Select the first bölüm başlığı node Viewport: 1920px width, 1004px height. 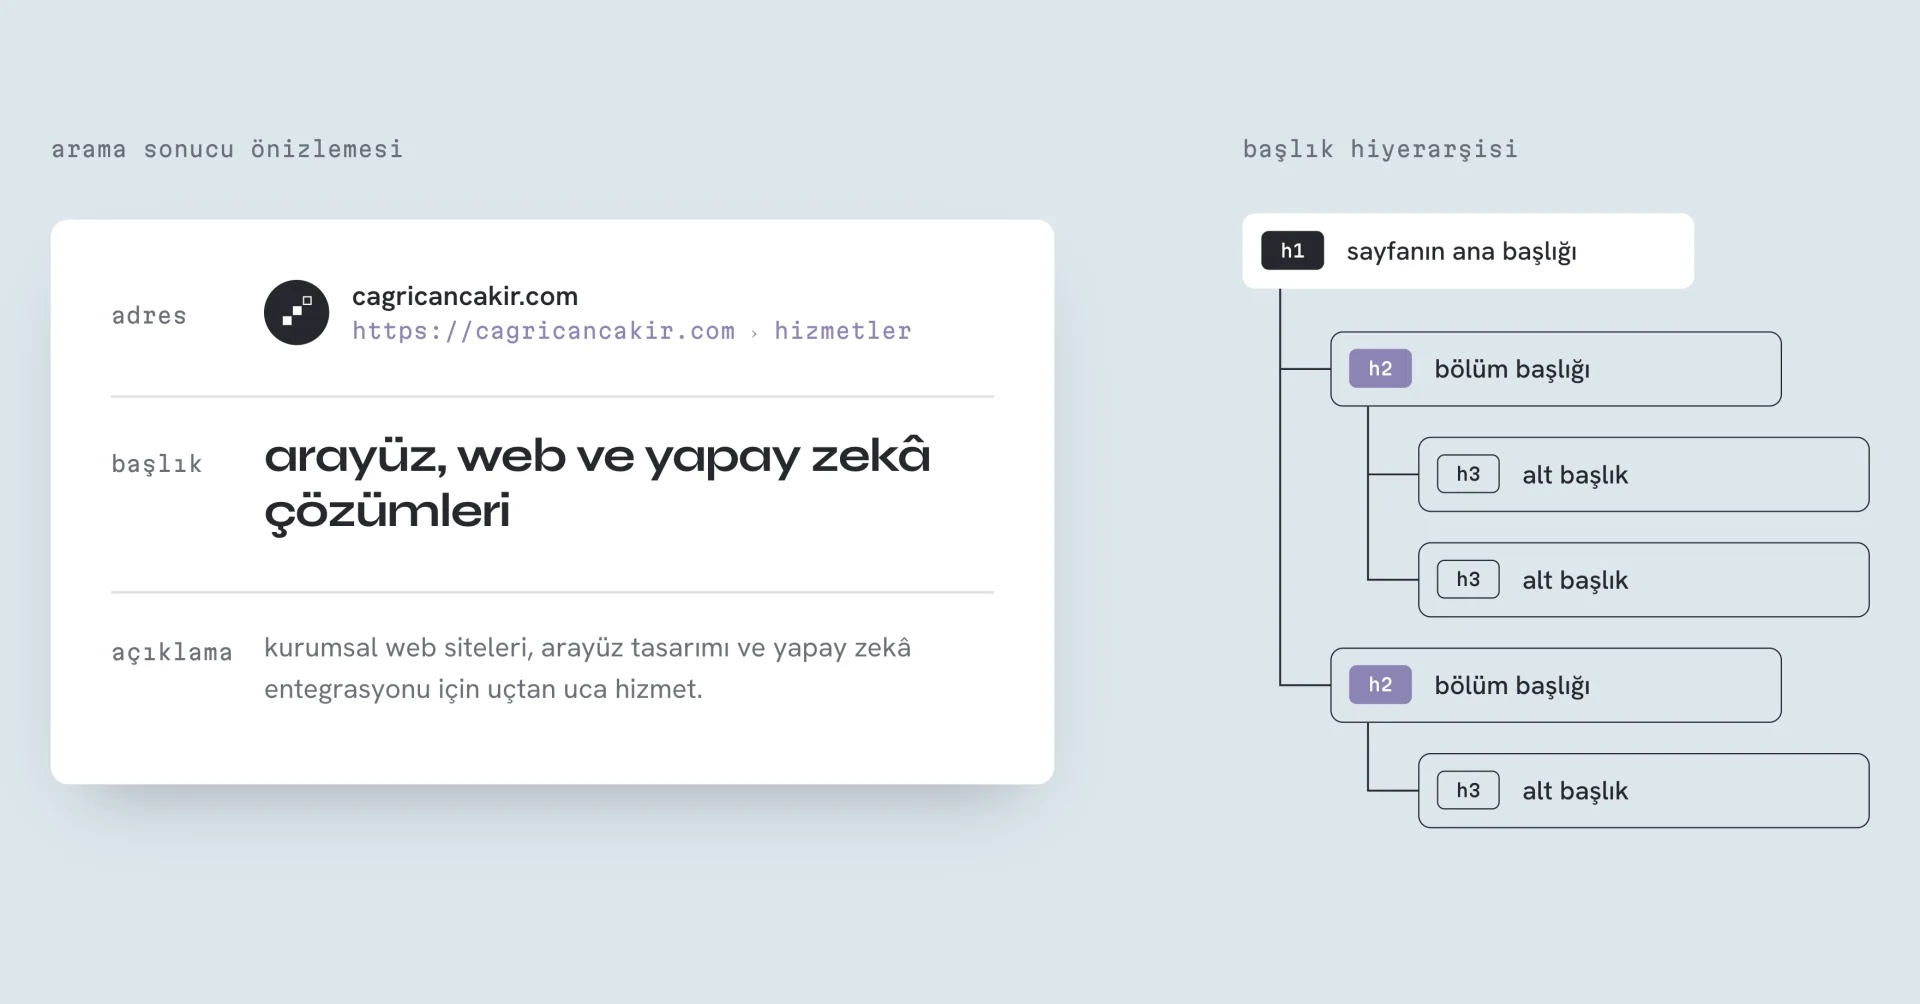[1556, 369]
